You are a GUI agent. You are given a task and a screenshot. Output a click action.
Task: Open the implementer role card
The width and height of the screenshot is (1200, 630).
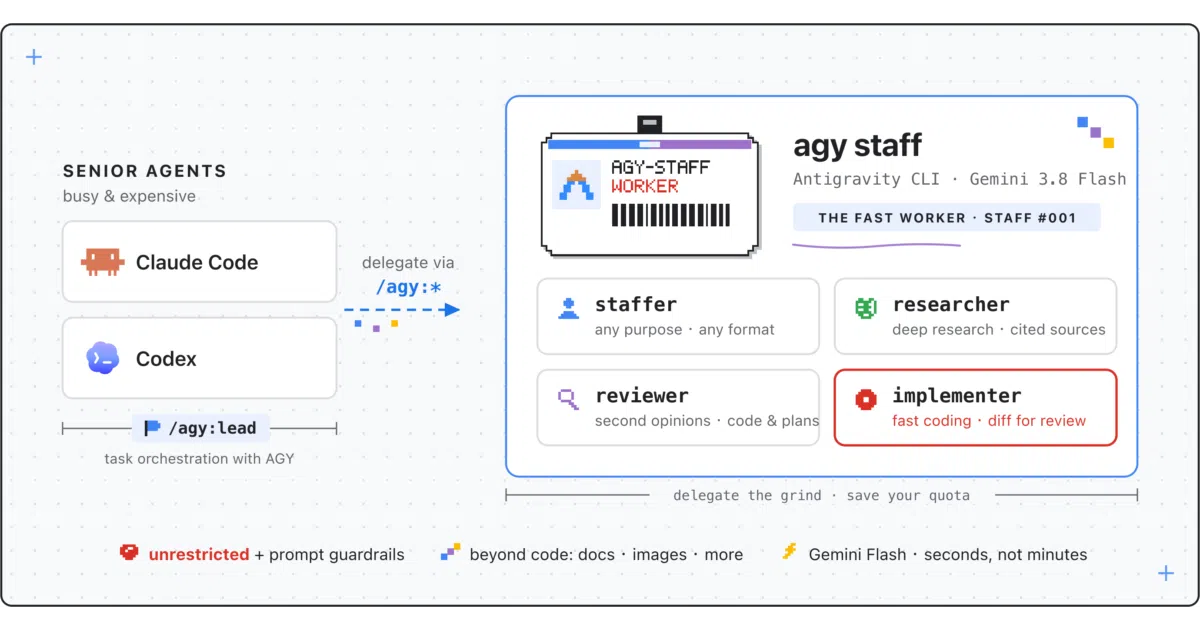coord(975,408)
